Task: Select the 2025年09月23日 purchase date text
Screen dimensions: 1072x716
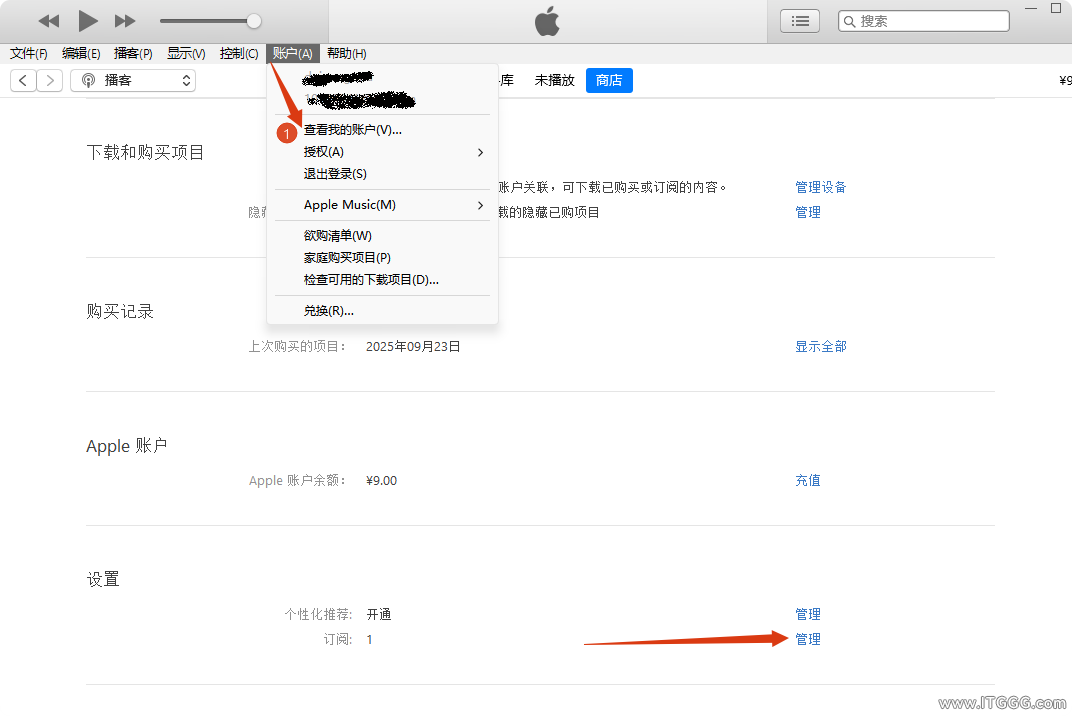Action: [x=413, y=347]
